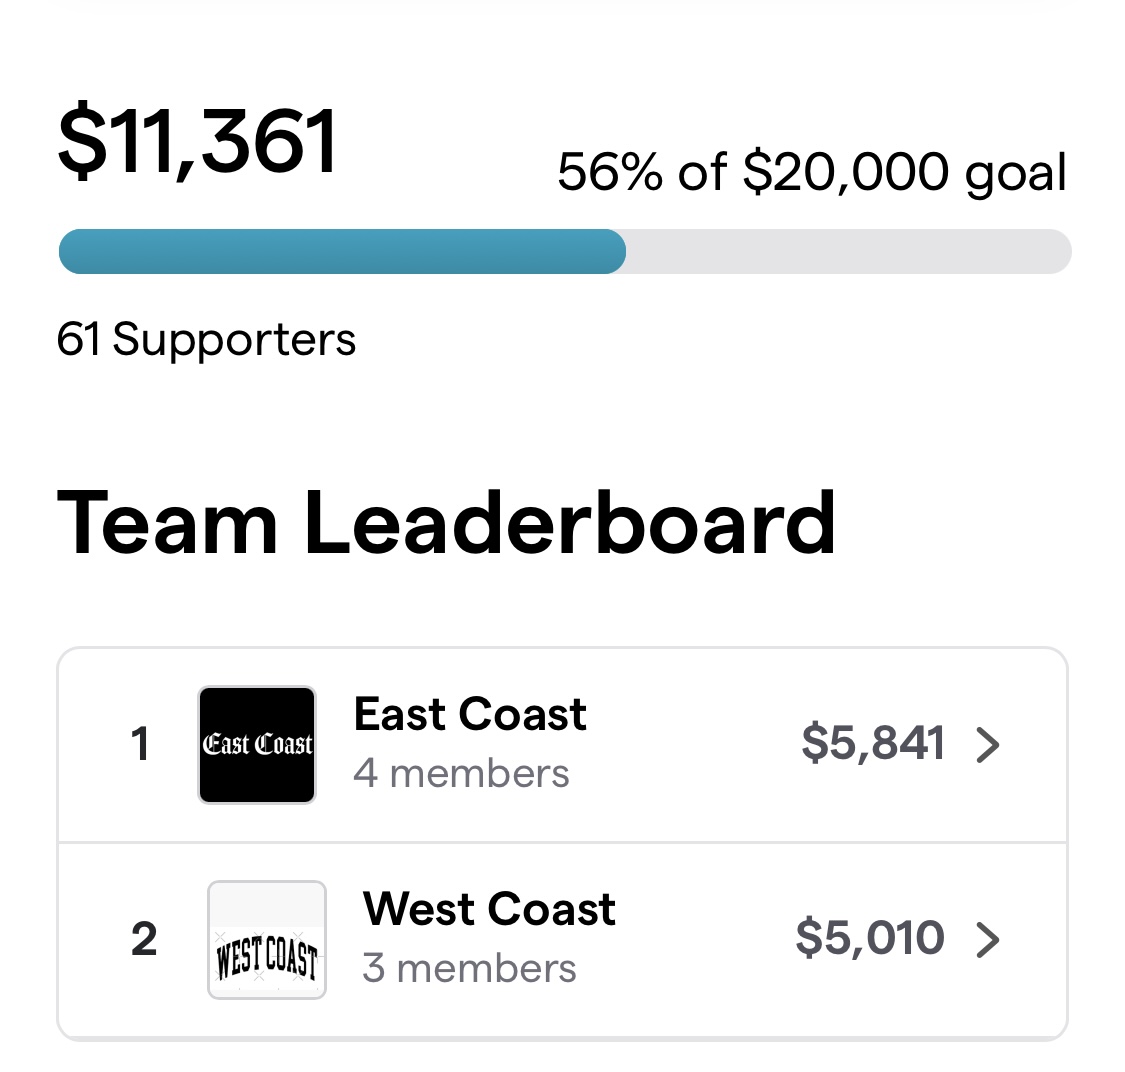
Task: Select the Team Leaderboard heading
Action: [446, 524]
